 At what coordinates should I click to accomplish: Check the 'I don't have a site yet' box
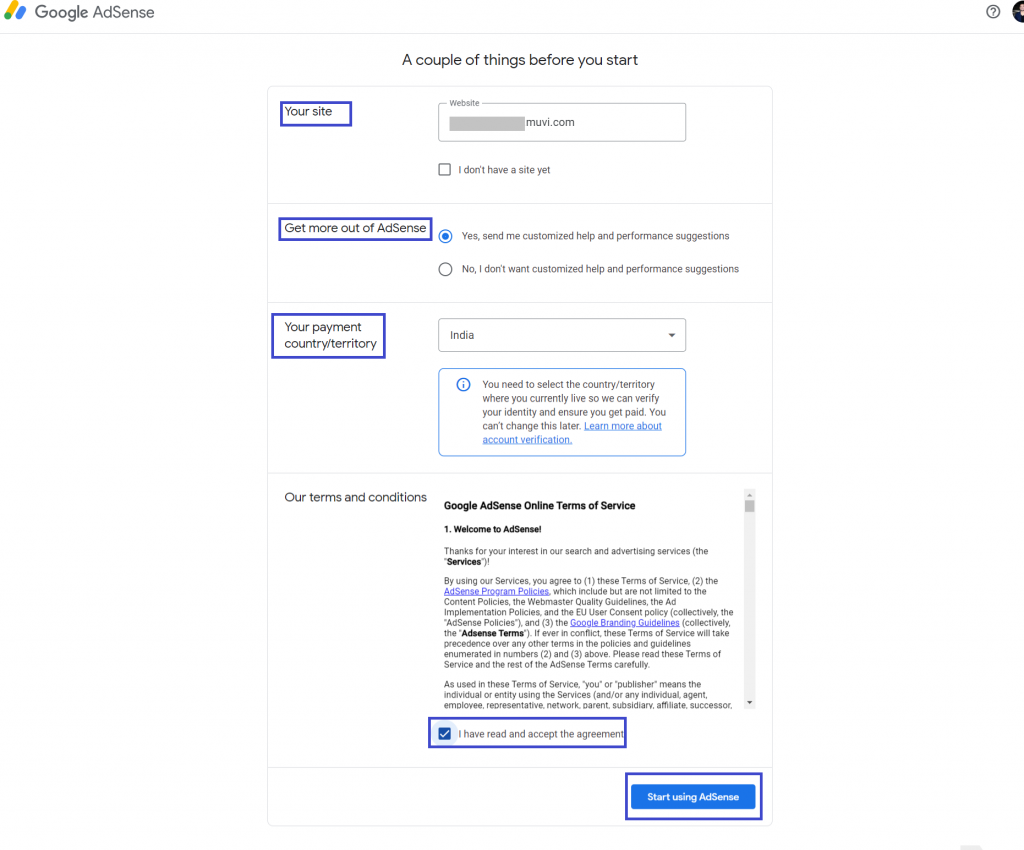point(444,169)
